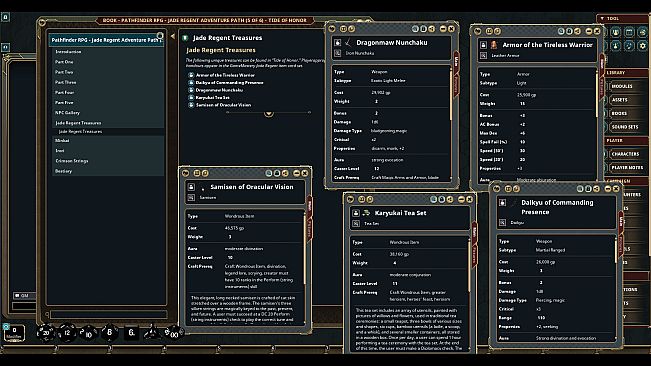651x366 pixels.
Task: Open the Sound Sets button
Action: [x=625, y=127]
